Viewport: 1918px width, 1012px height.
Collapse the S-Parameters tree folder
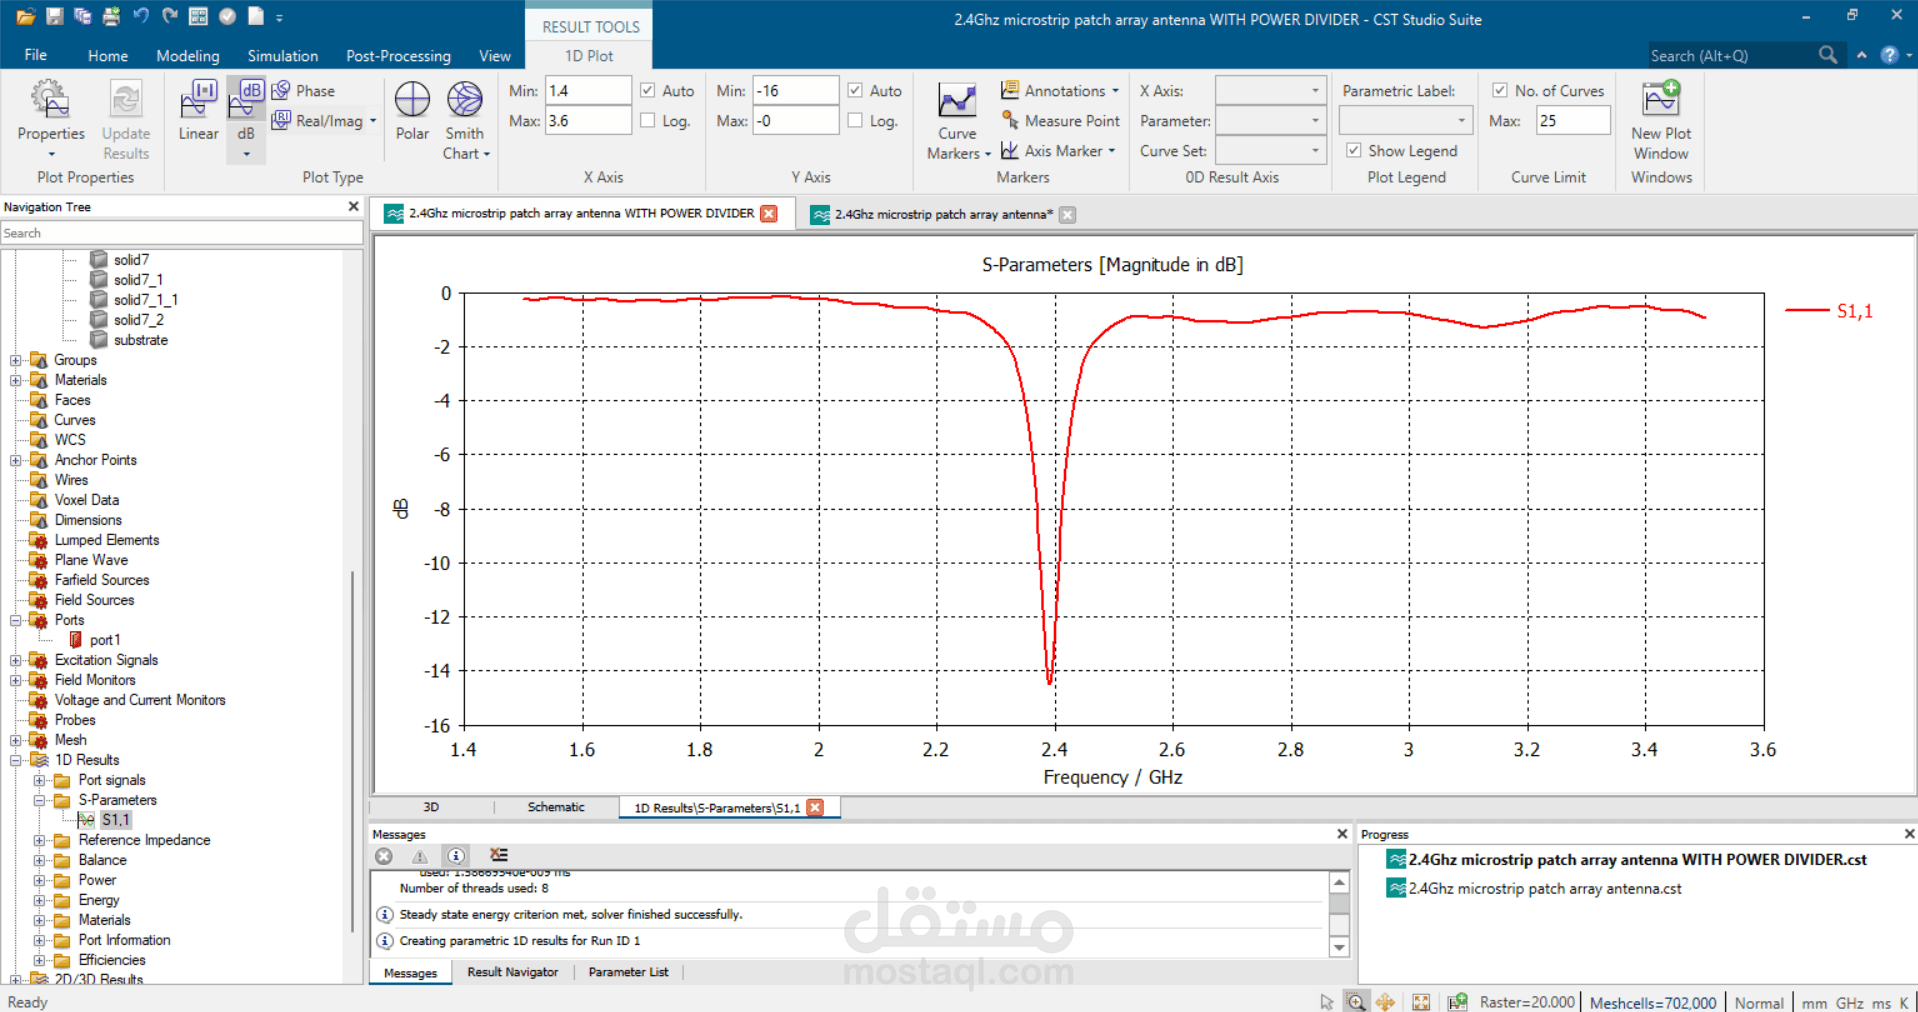pyautogui.click(x=39, y=800)
